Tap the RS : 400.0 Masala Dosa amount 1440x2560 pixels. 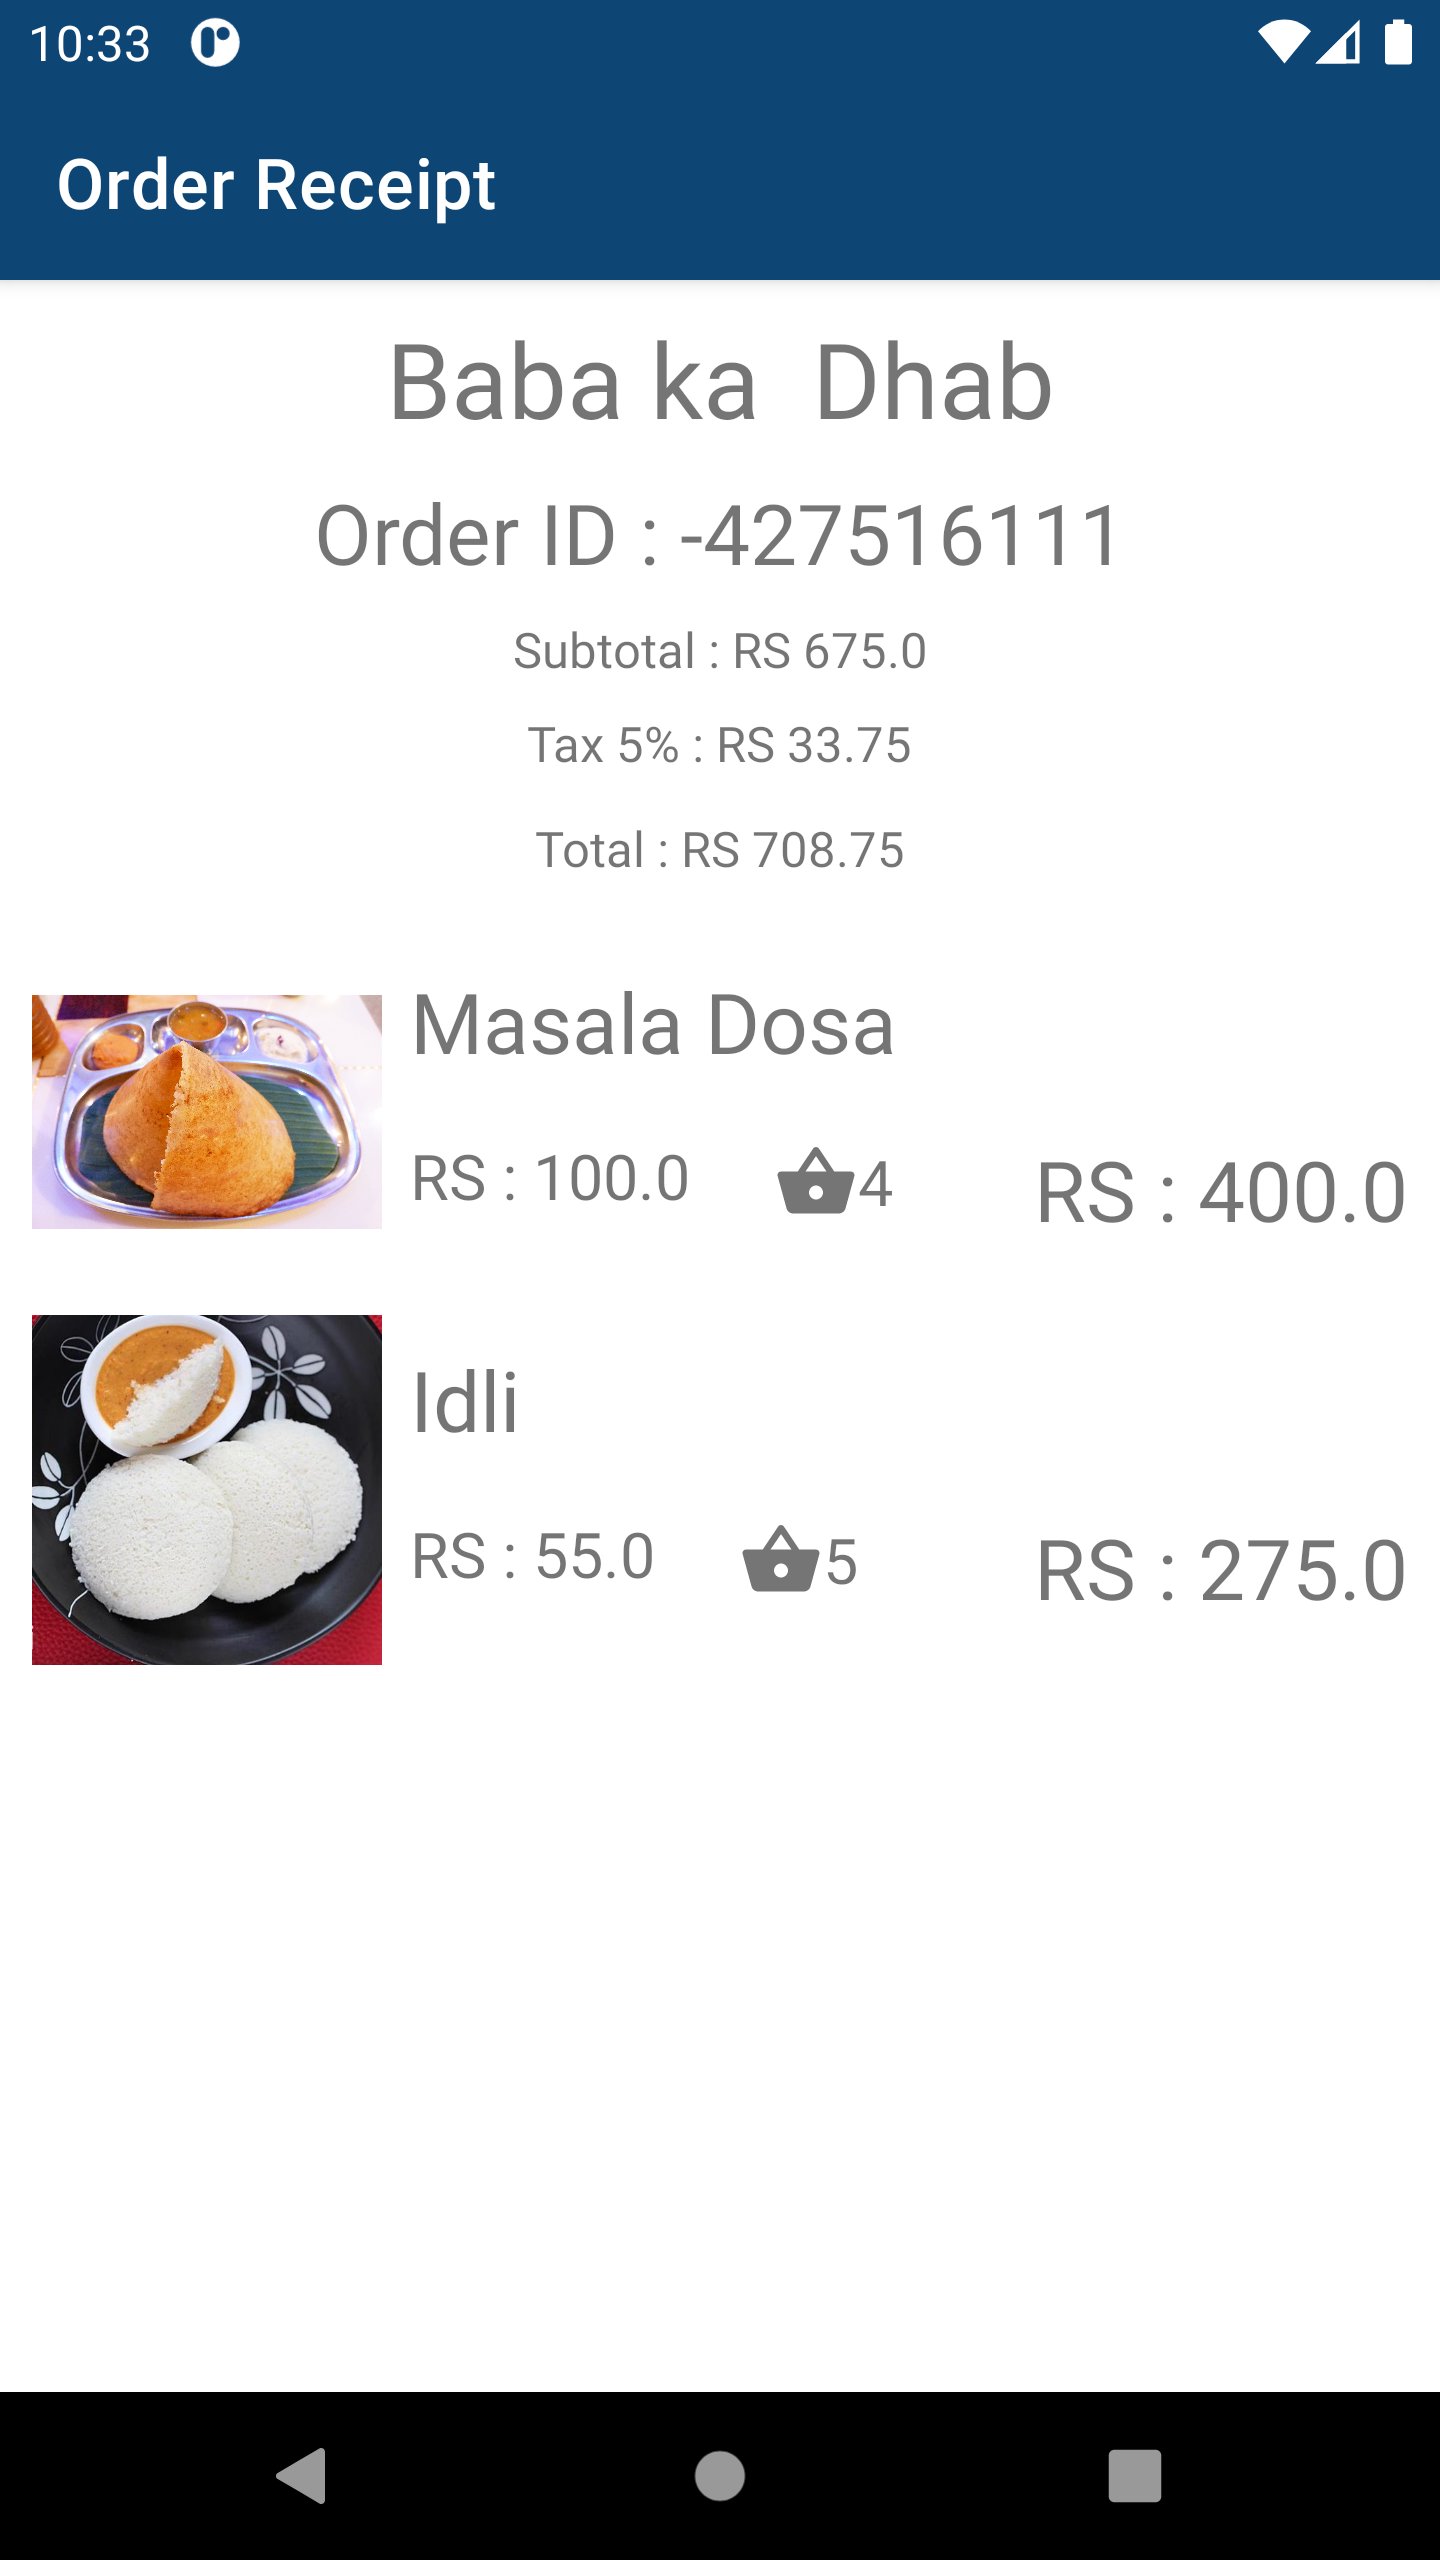pyautogui.click(x=1222, y=1192)
